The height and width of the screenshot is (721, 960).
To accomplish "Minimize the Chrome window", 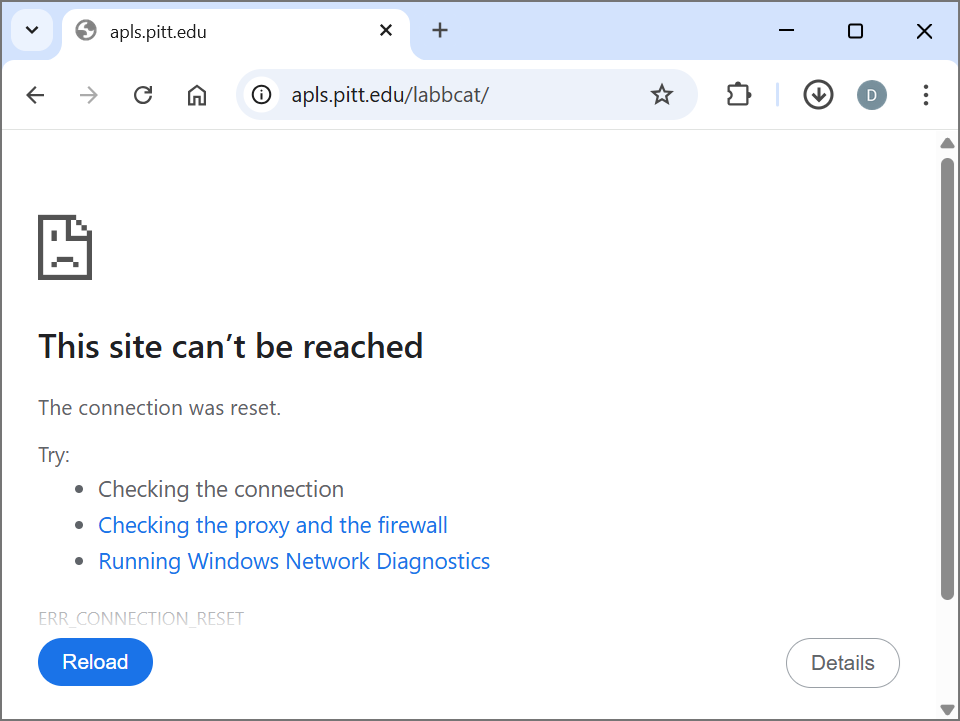I will pos(786,30).
